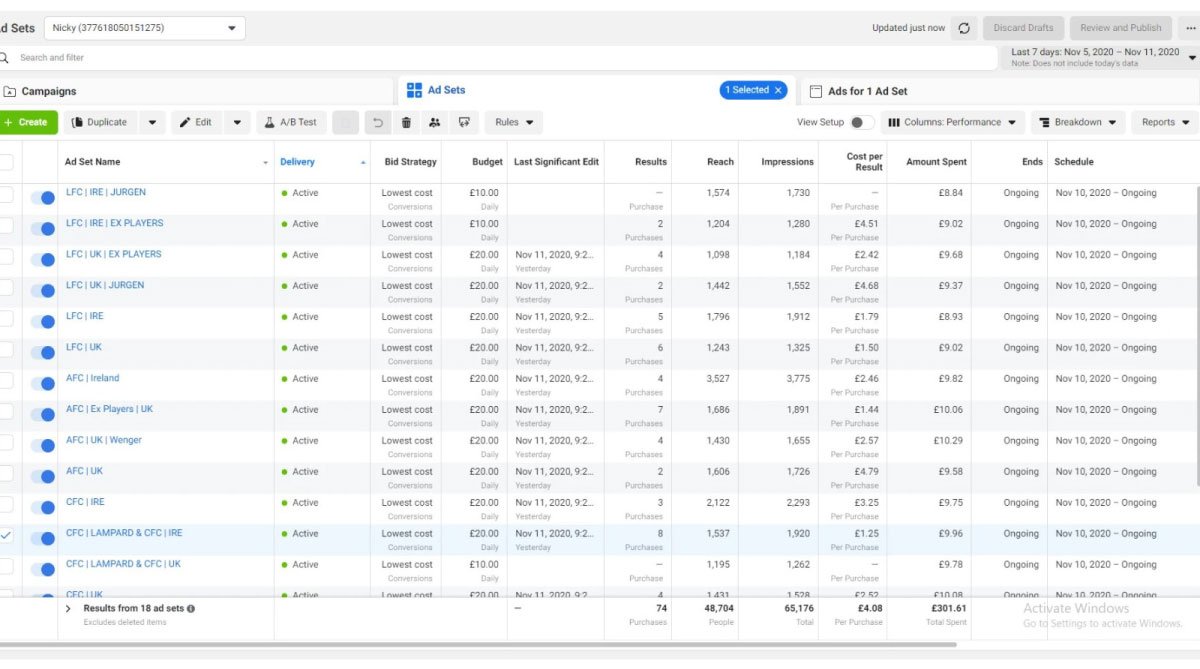Click the trash delete icon
This screenshot has width=1200, height=669.
(x=406, y=123)
